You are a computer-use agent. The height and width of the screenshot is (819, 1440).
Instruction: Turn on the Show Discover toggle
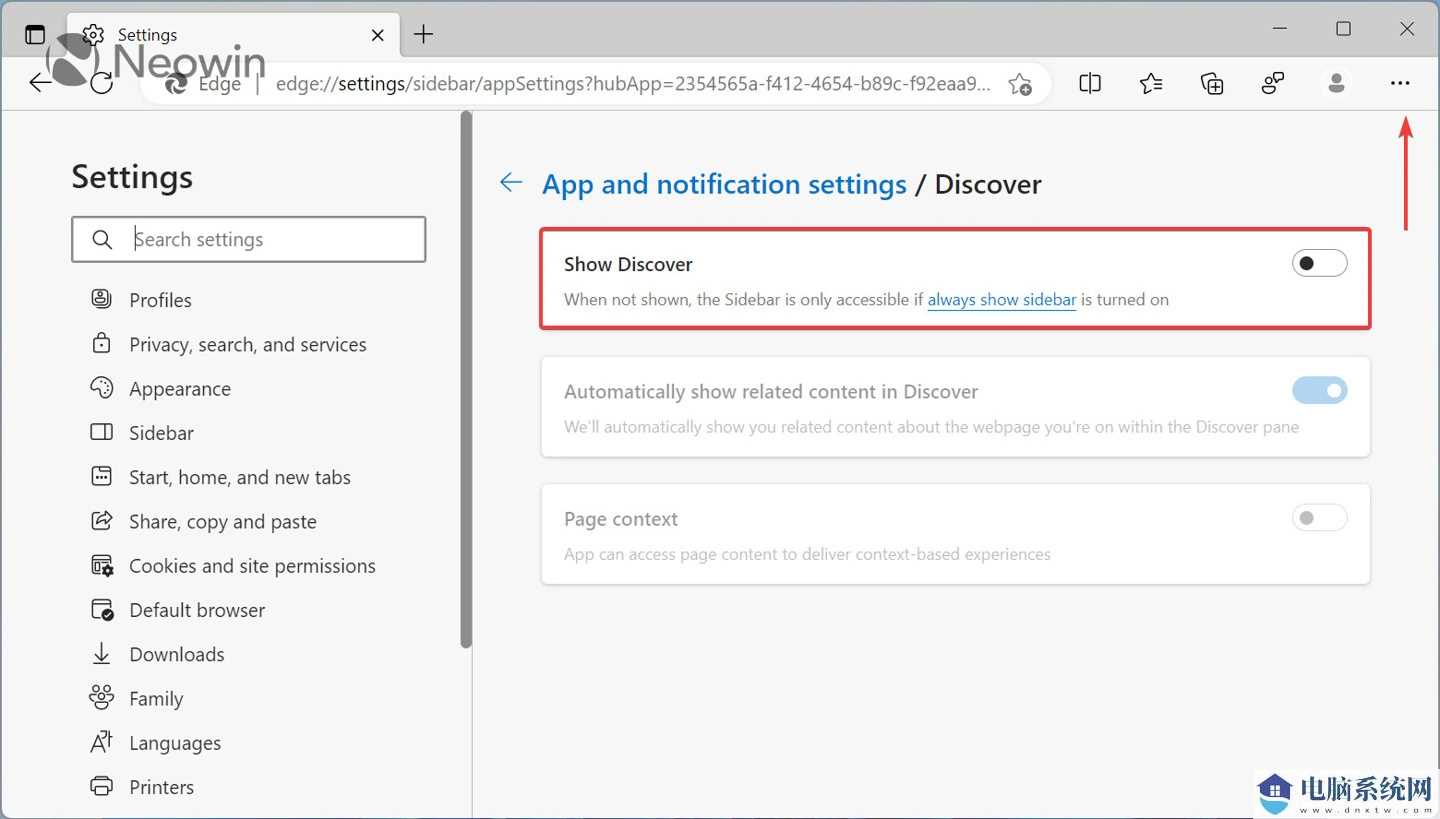point(1319,264)
